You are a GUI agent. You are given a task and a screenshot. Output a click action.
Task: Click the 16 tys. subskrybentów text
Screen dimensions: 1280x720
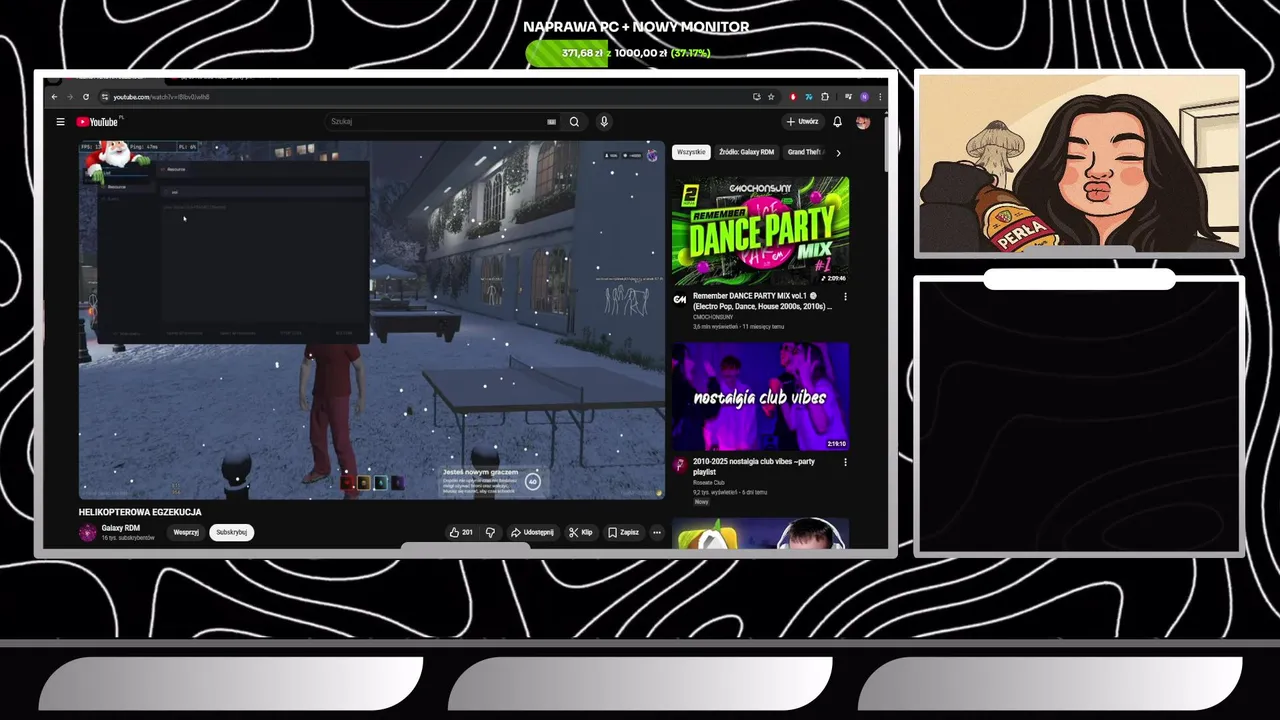128,538
